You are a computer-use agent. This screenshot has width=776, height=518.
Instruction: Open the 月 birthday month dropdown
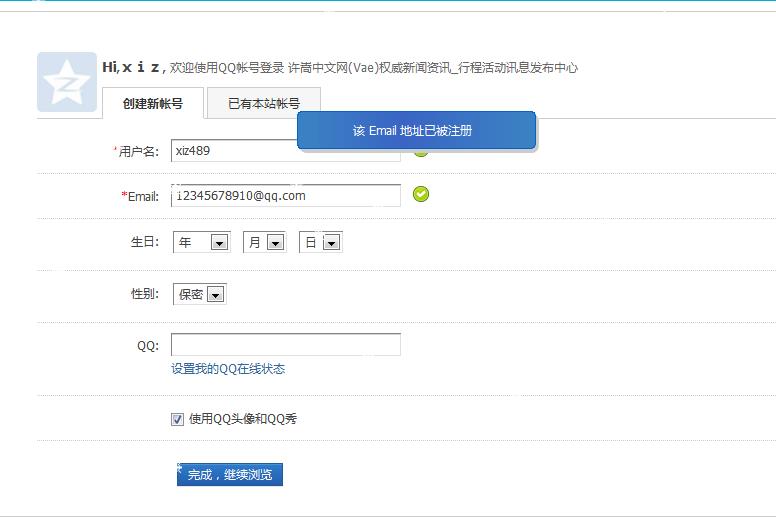264,242
